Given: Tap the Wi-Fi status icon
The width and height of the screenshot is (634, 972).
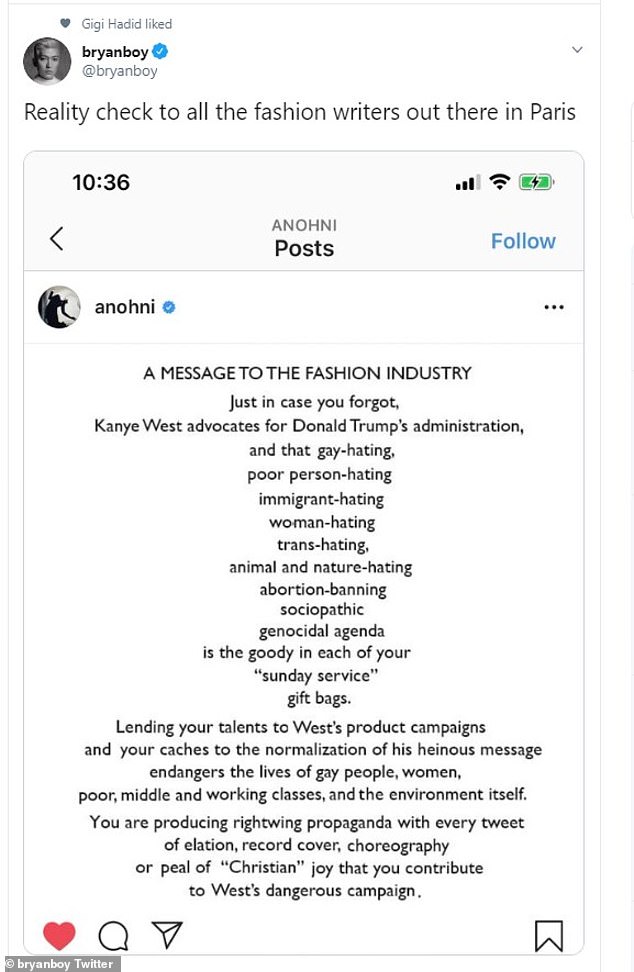Looking at the screenshot, I should click(x=500, y=182).
